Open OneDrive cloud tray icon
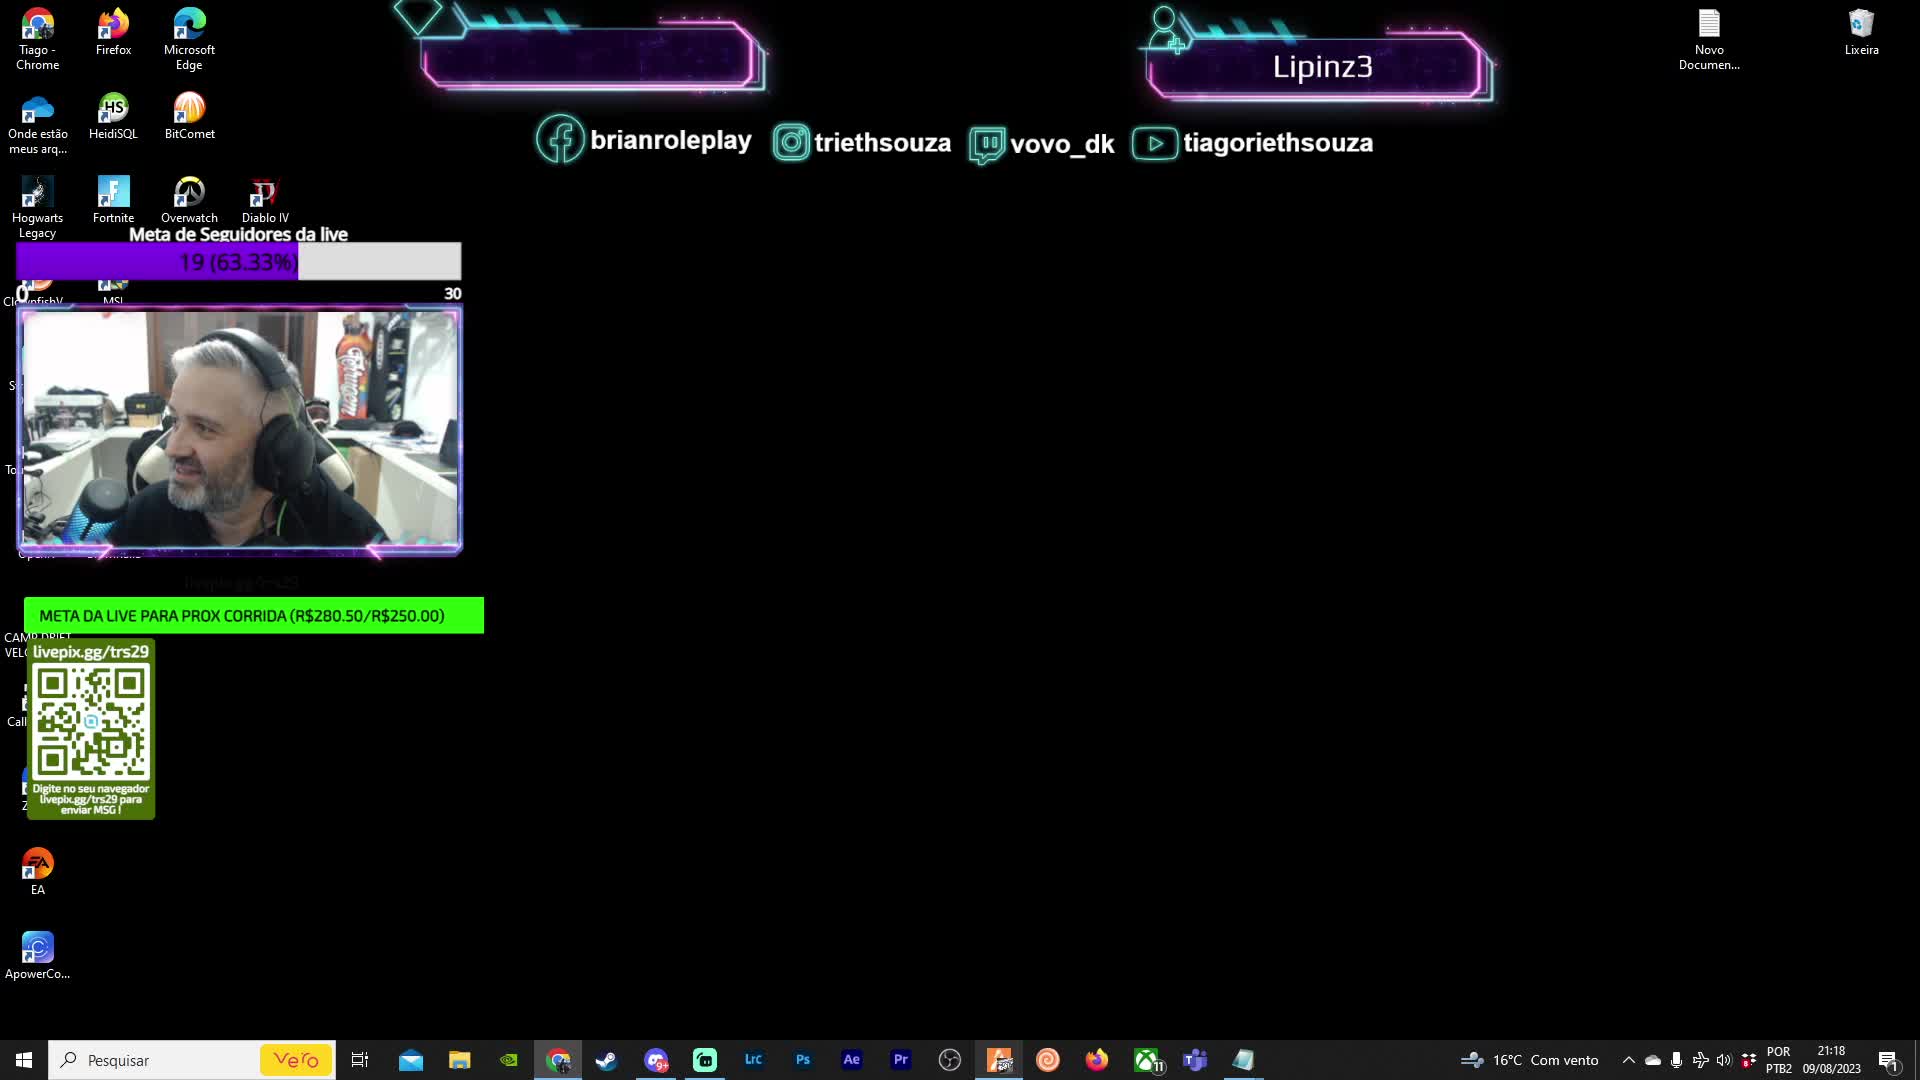Image resolution: width=1920 pixels, height=1080 pixels. [x=1653, y=1060]
